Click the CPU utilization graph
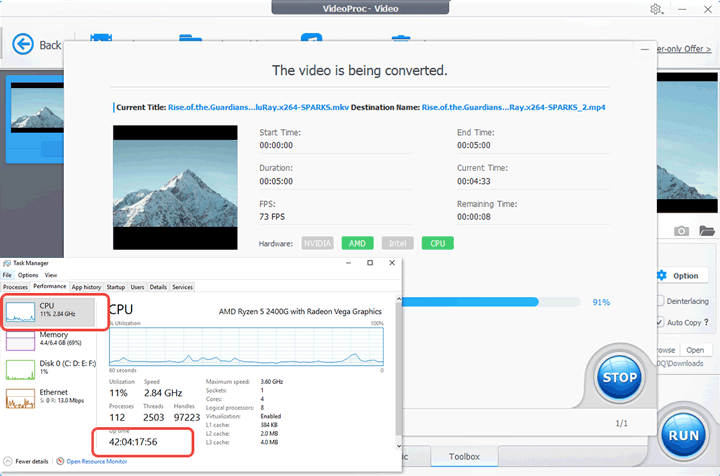Screen dimensions: 720x476 click(246, 347)
